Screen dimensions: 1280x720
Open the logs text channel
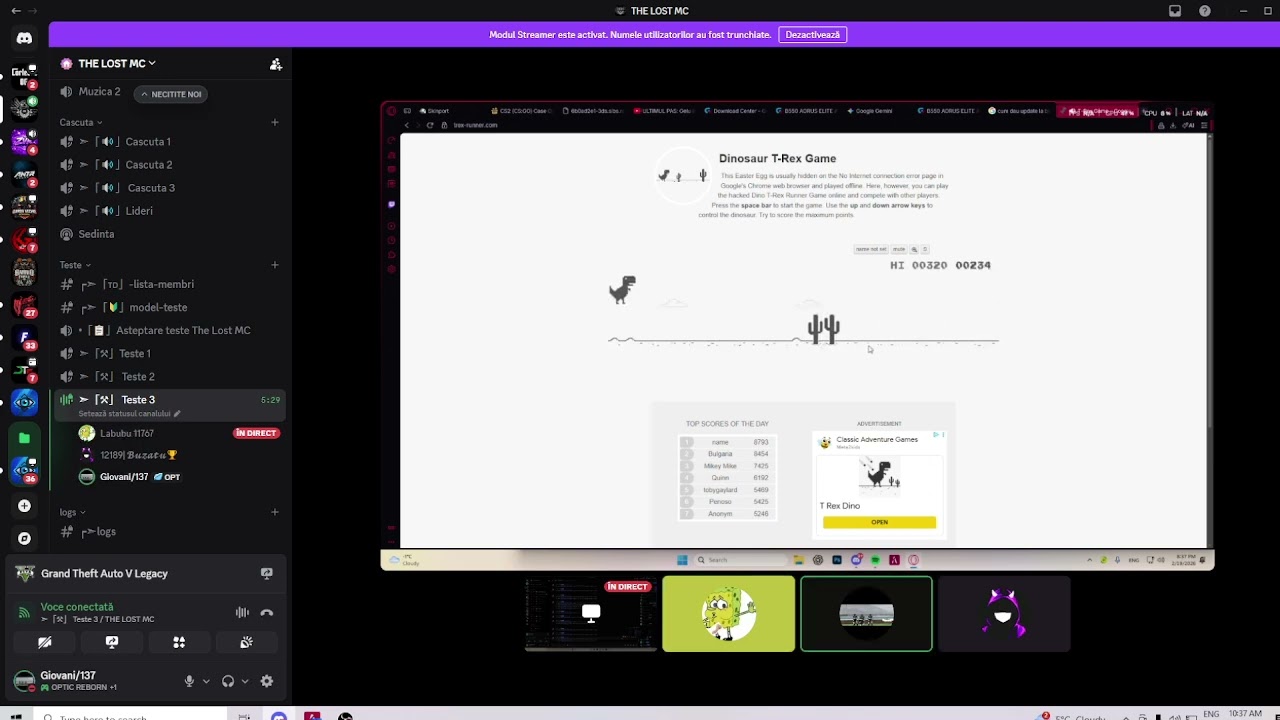170,532
